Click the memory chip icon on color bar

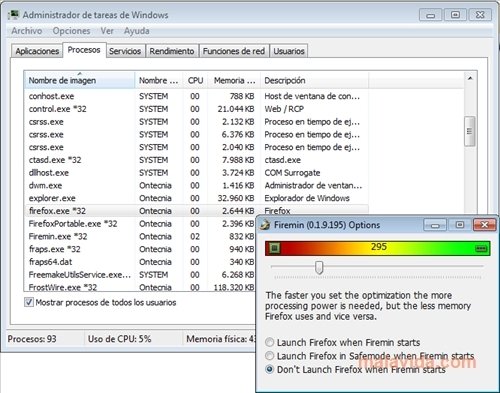[x=275, y=248]
